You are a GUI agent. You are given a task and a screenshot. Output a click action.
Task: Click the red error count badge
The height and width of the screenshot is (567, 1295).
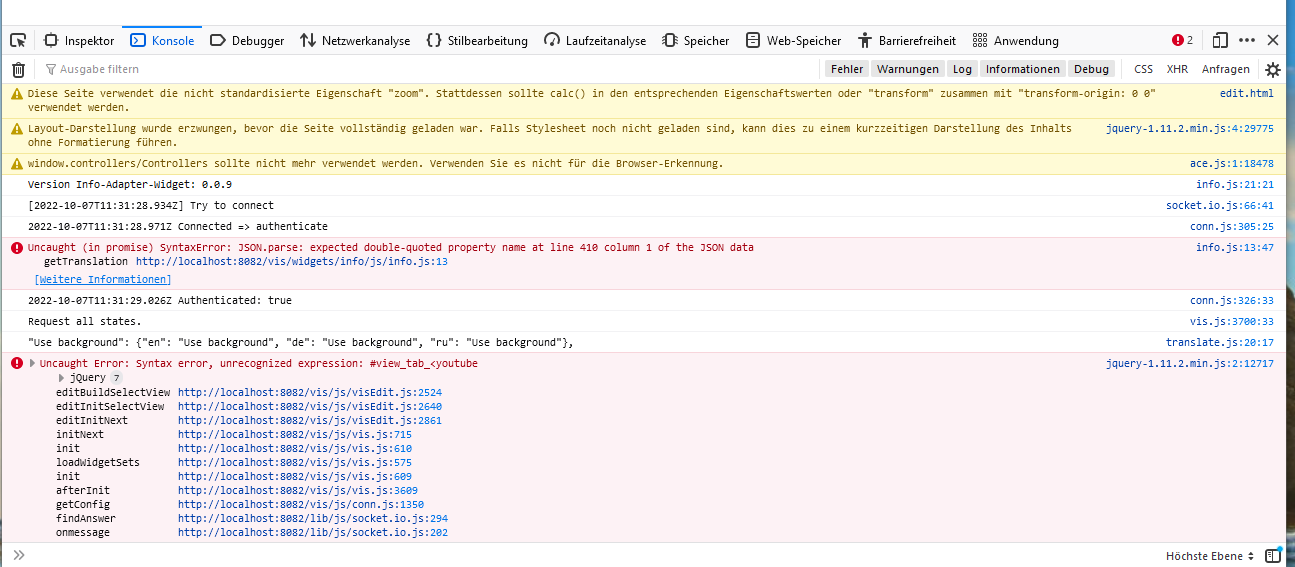tap(1183, 41)
